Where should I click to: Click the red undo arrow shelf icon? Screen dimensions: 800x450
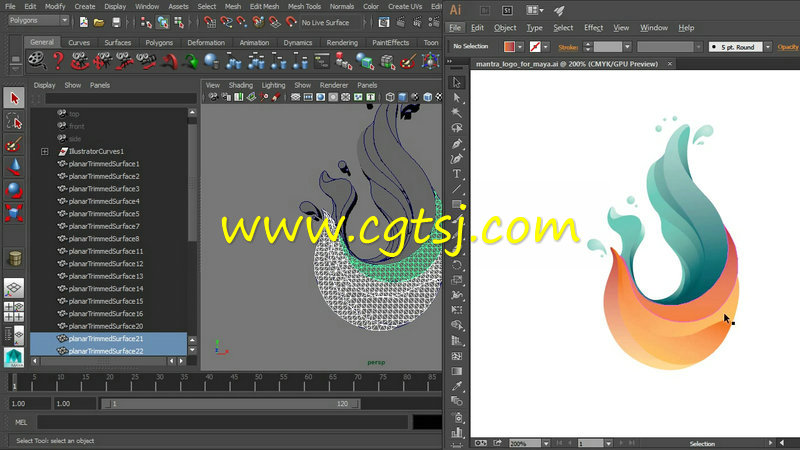tap(169, 61)
